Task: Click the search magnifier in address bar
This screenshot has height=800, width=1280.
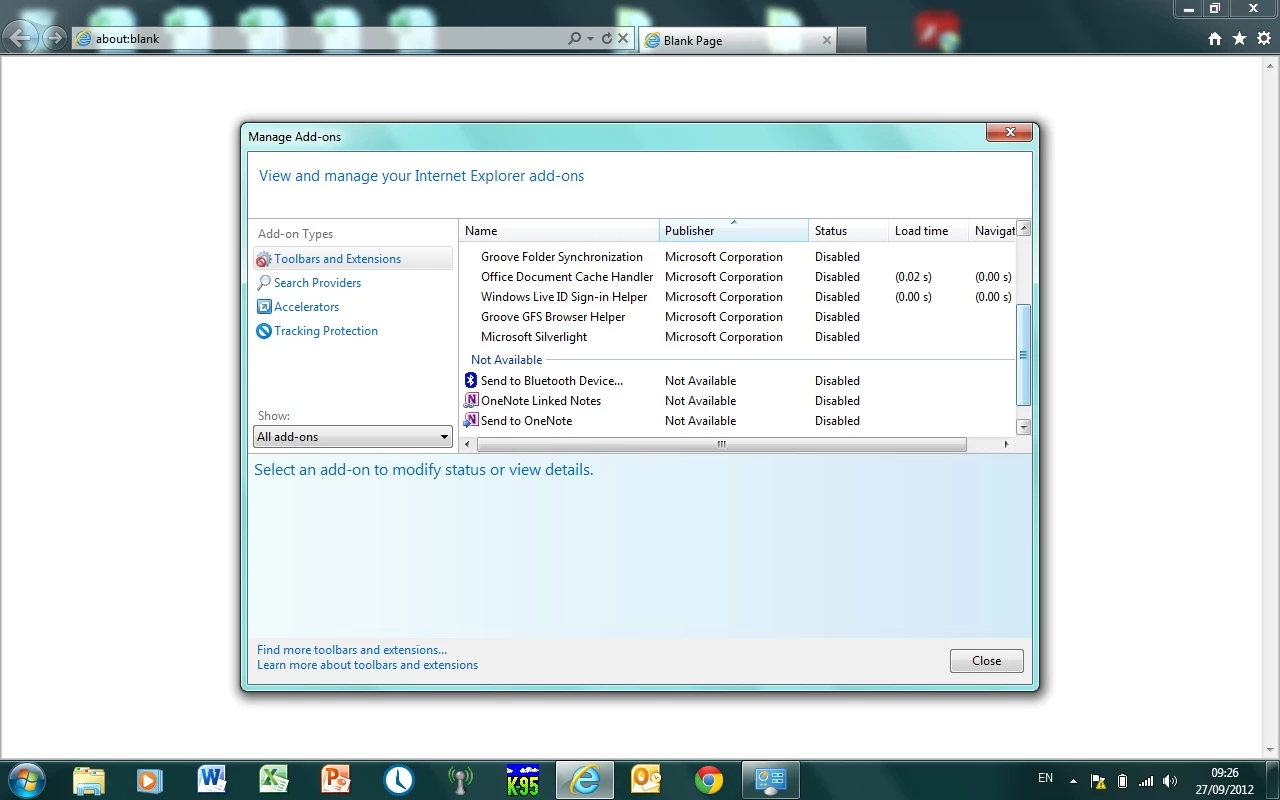Action: (574, 39)
